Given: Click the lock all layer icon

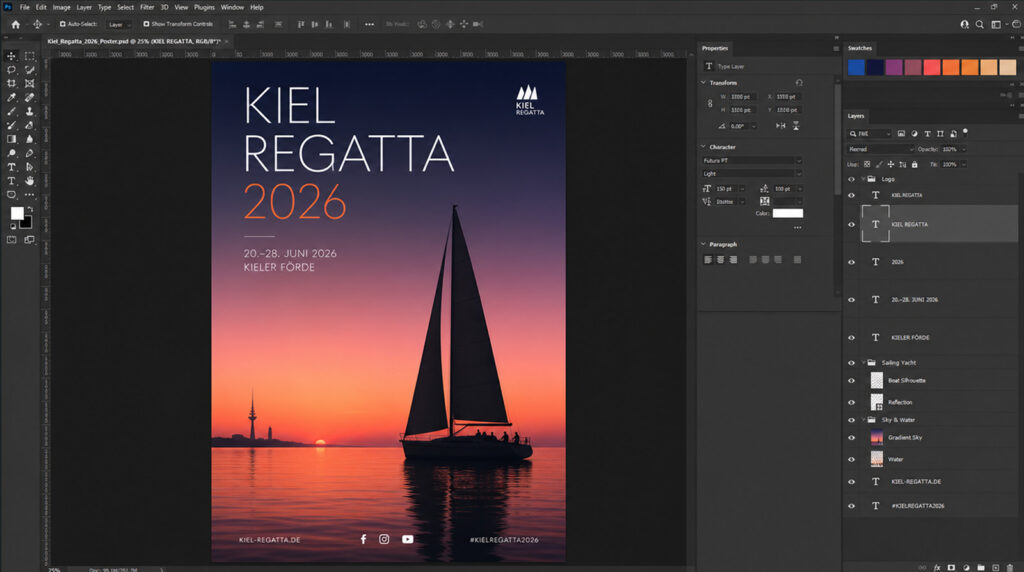Looking at the screenshot, I should (914, 165).
